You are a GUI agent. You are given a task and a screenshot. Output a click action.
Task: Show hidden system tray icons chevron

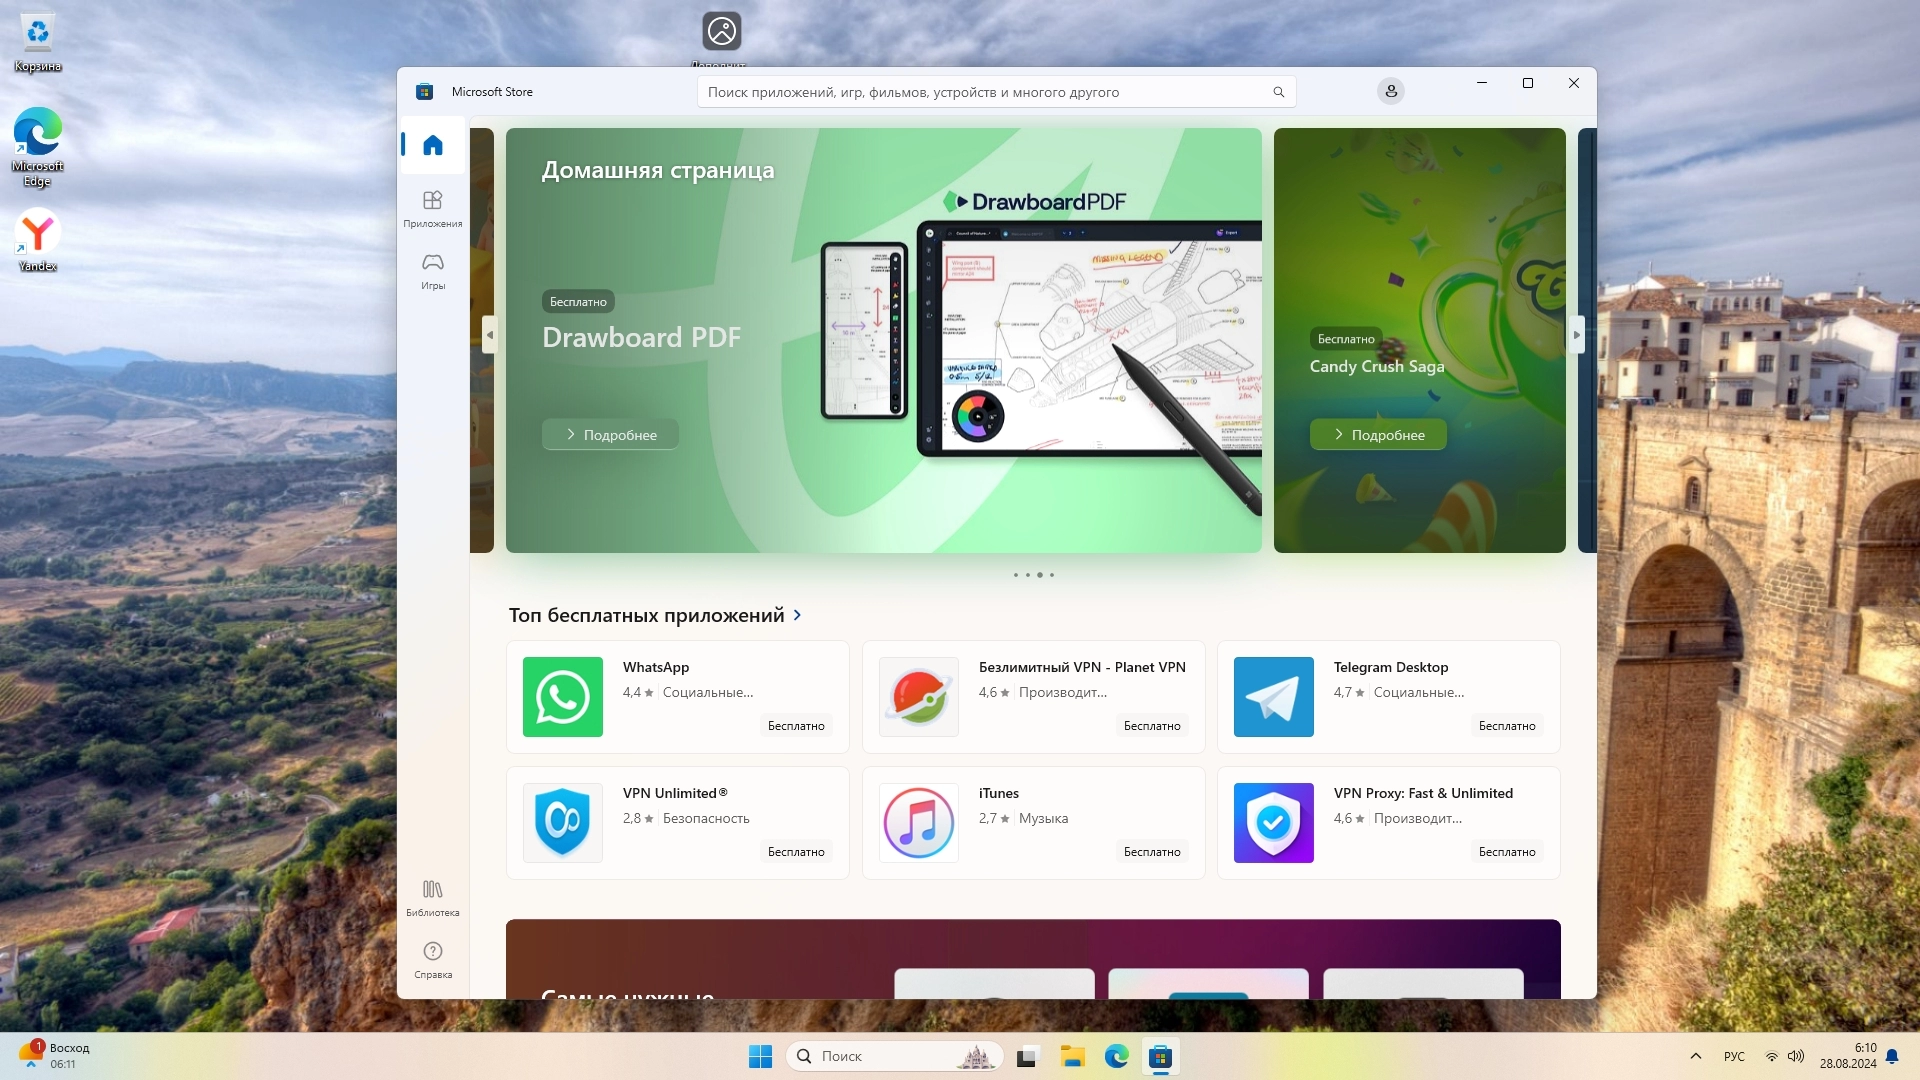coord(1695,1056)
